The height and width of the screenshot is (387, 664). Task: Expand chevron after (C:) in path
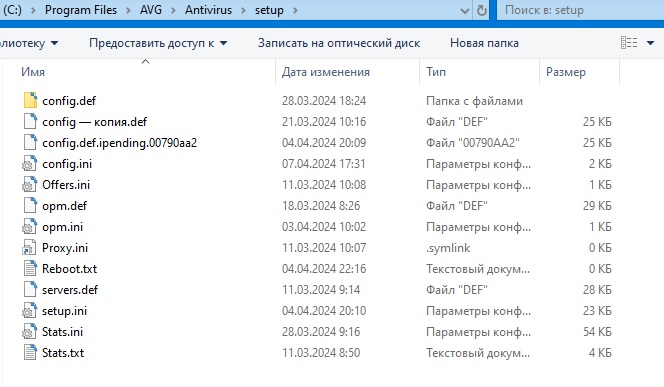pyautogui.click(x=33, y=10)
